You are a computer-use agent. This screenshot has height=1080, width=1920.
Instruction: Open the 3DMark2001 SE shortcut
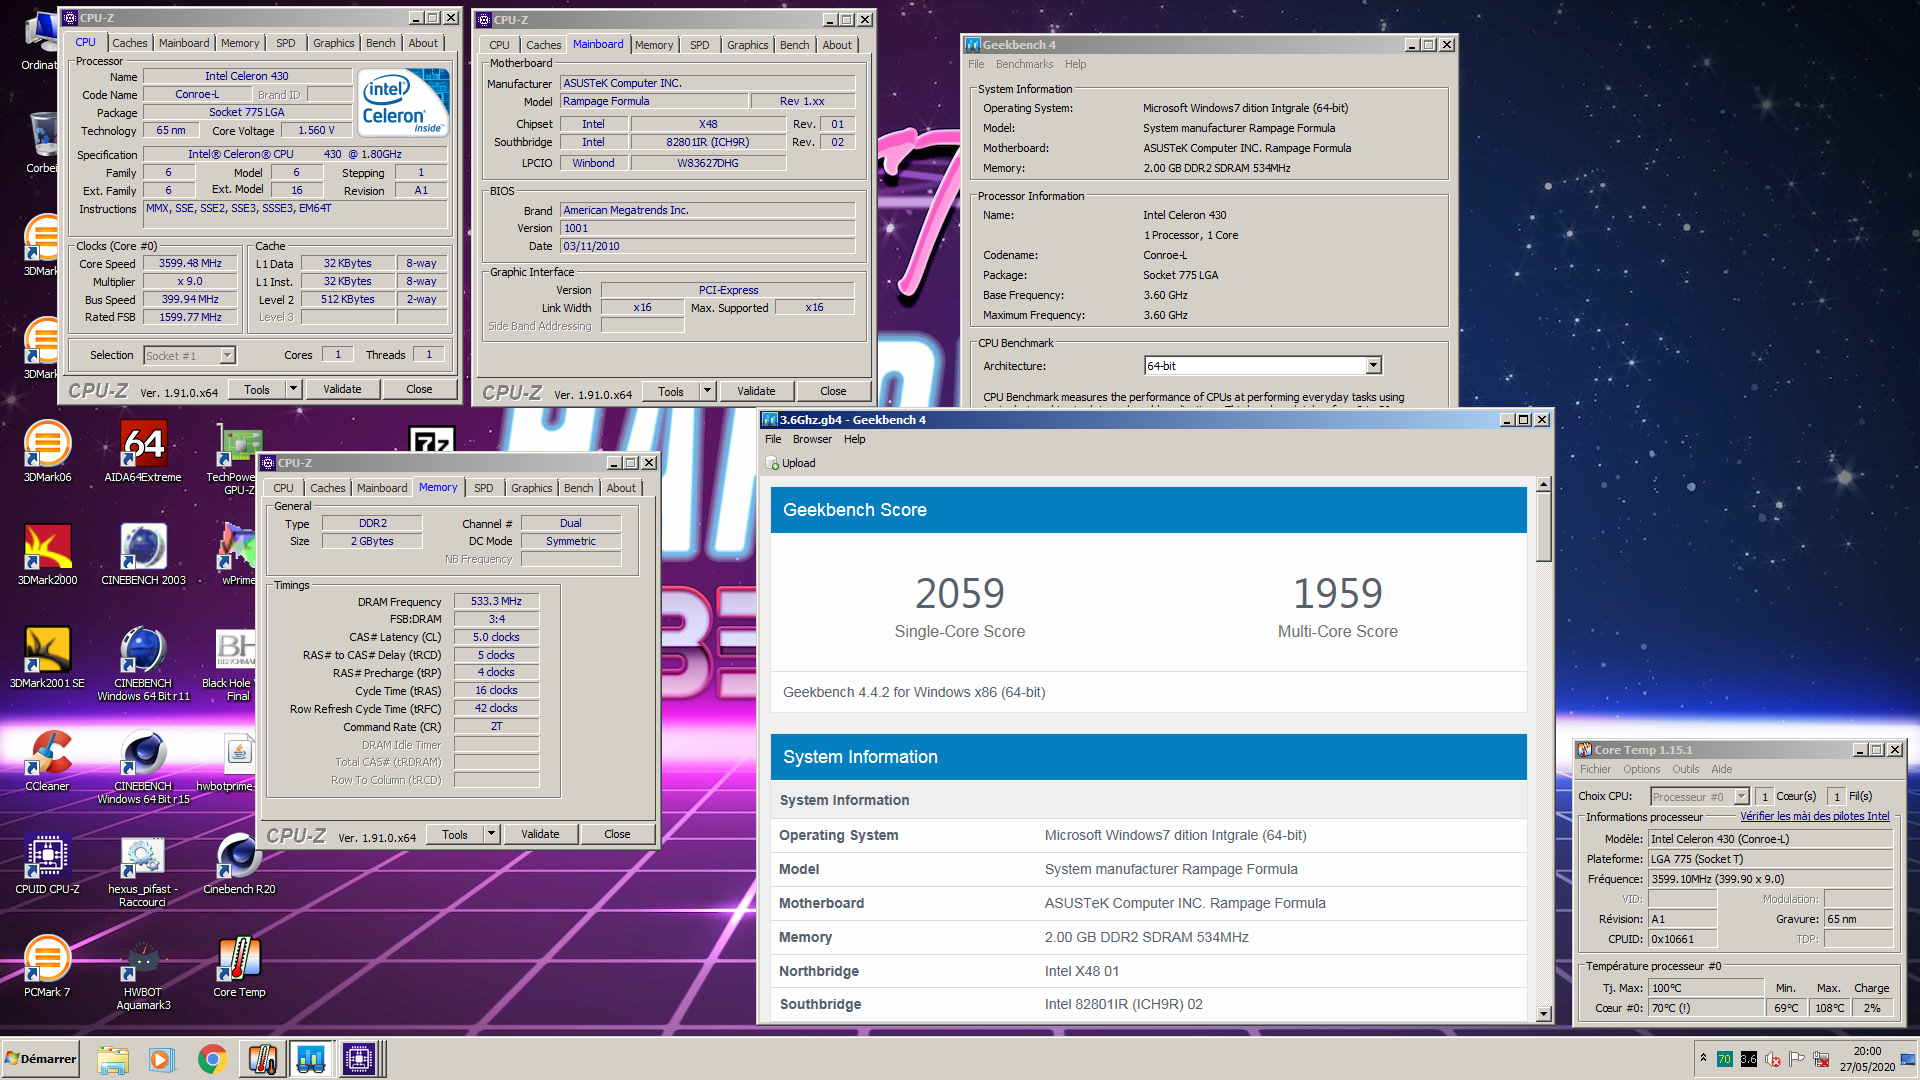(47, 658)
